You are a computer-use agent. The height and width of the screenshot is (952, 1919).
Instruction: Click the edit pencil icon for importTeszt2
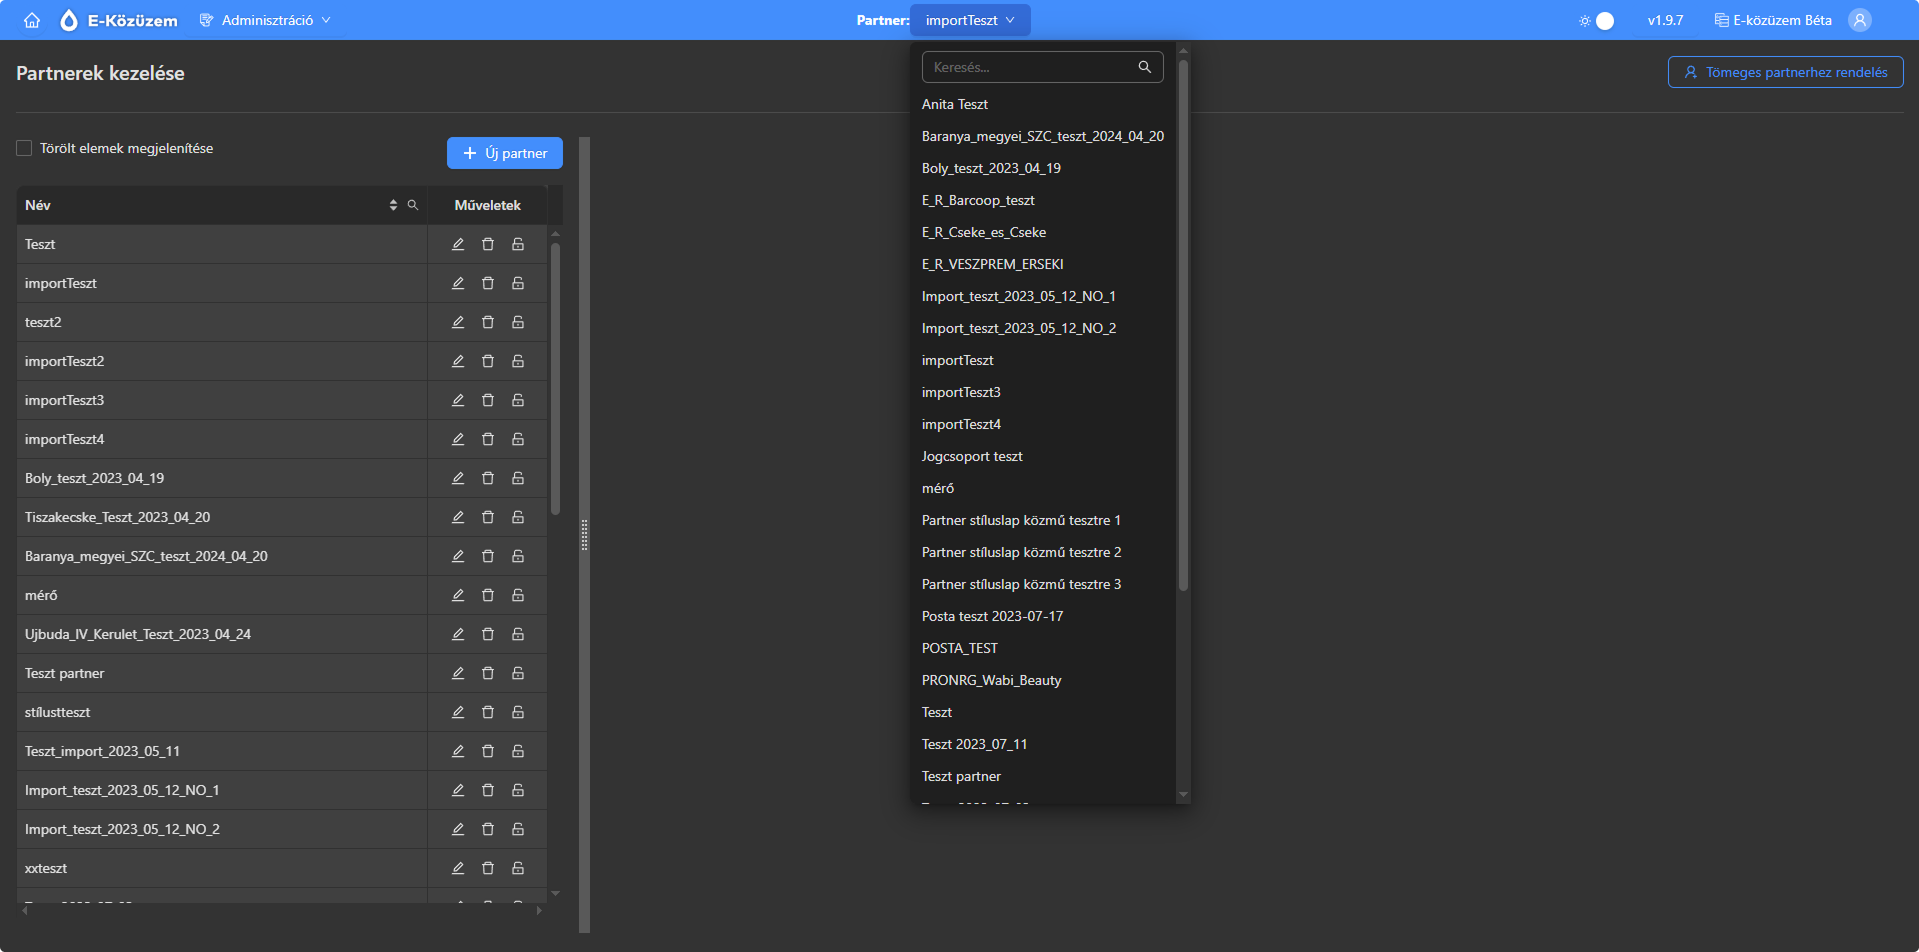tap(458, 361)
